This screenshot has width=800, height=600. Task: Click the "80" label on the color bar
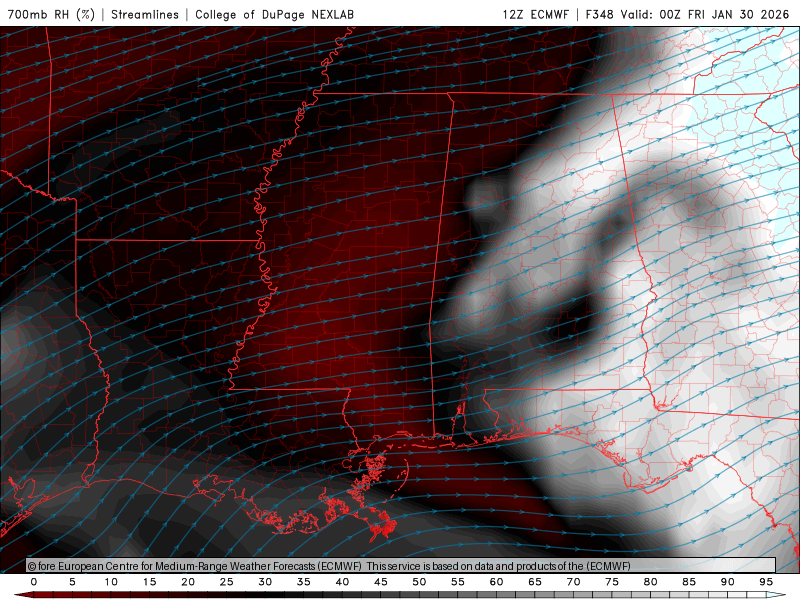[x=651, y=582]
